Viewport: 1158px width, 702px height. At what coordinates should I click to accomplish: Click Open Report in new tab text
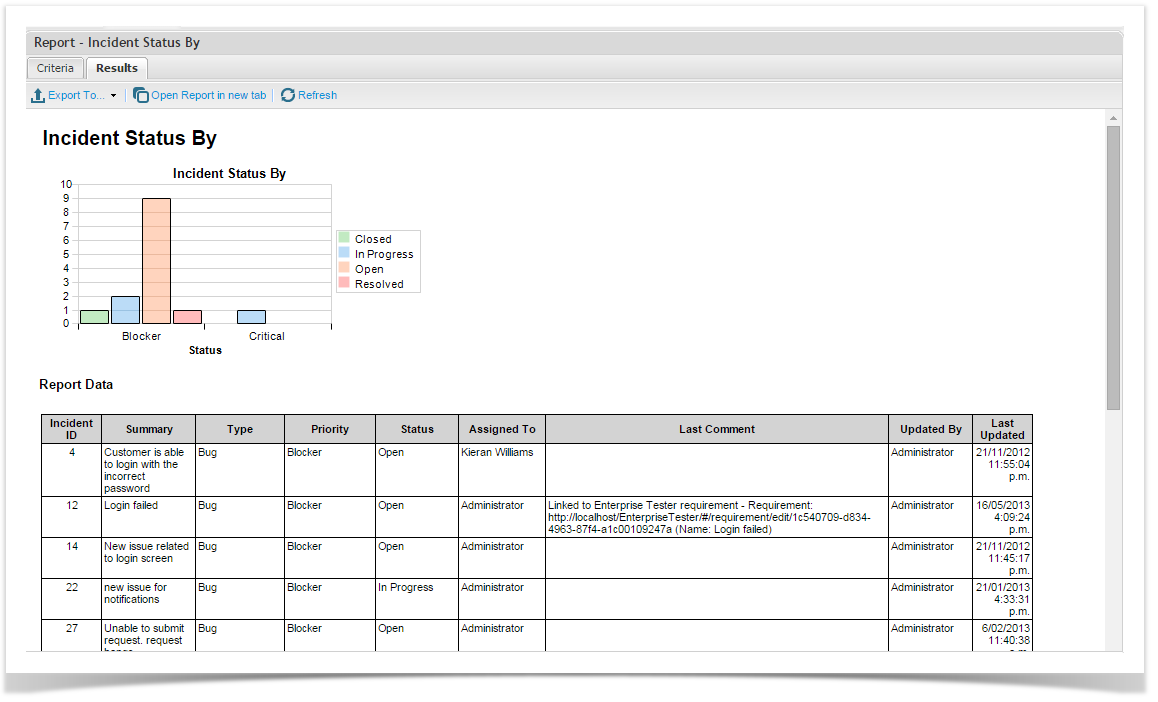click(x=208, y=96)
